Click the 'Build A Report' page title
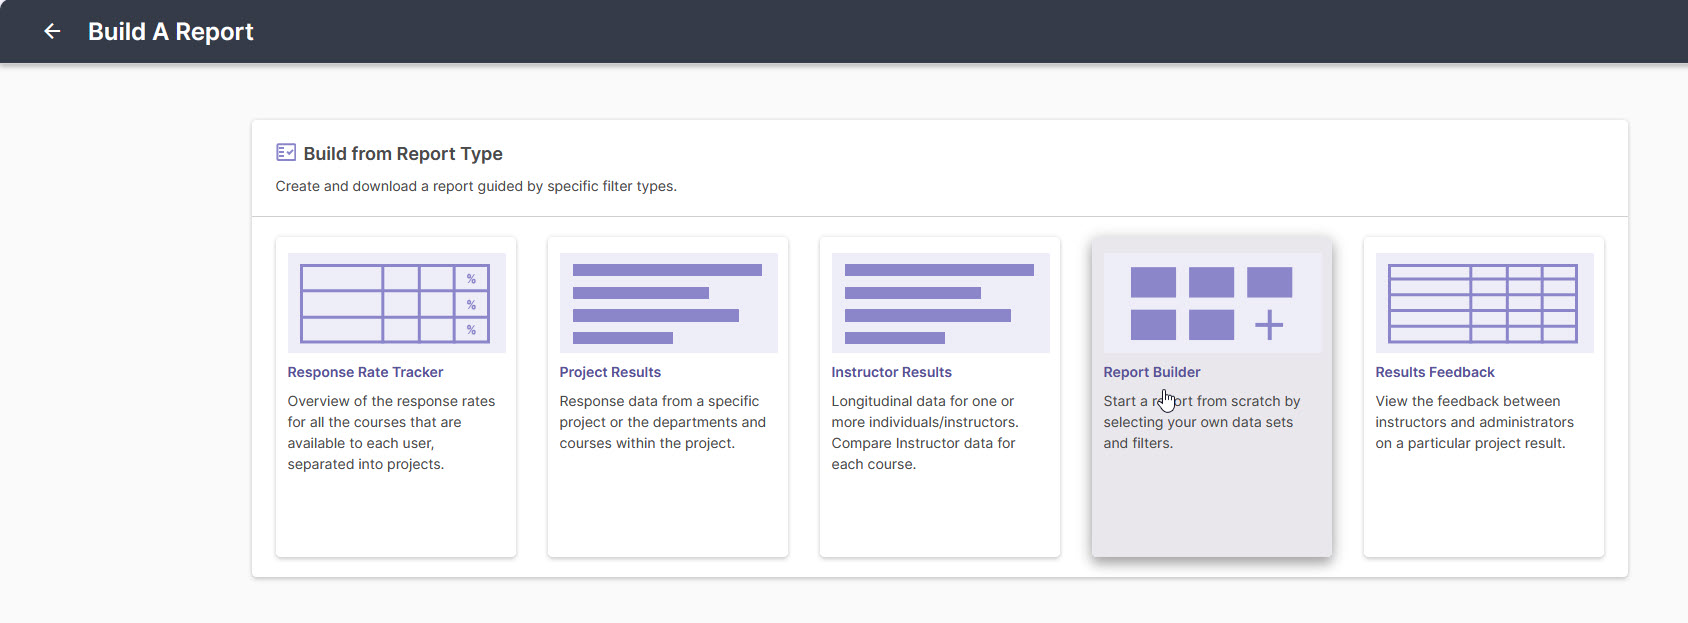This screenshot has width=1688, height=623. pos(171,32)
